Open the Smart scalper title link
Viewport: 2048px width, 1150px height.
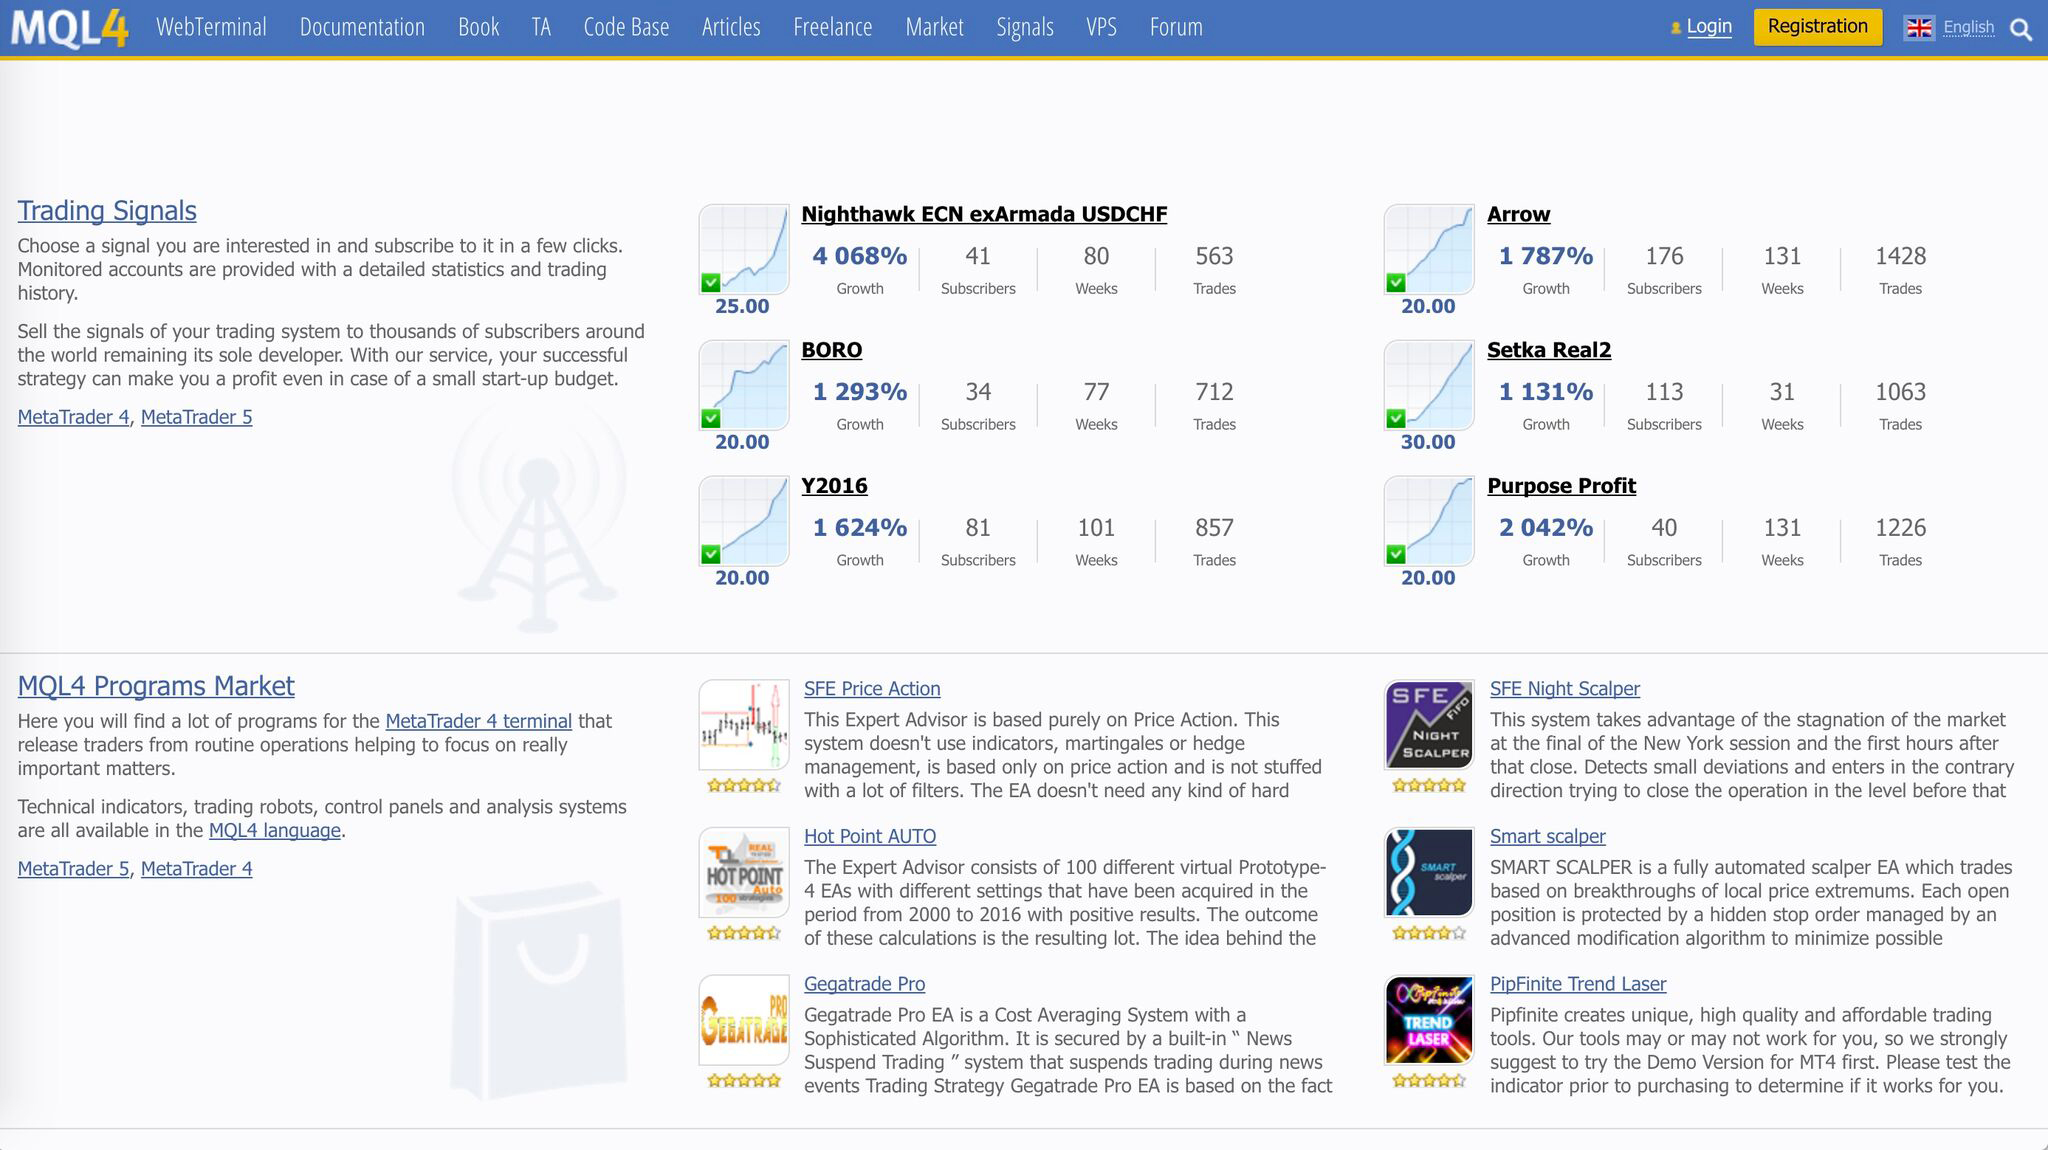[1547, 837]
